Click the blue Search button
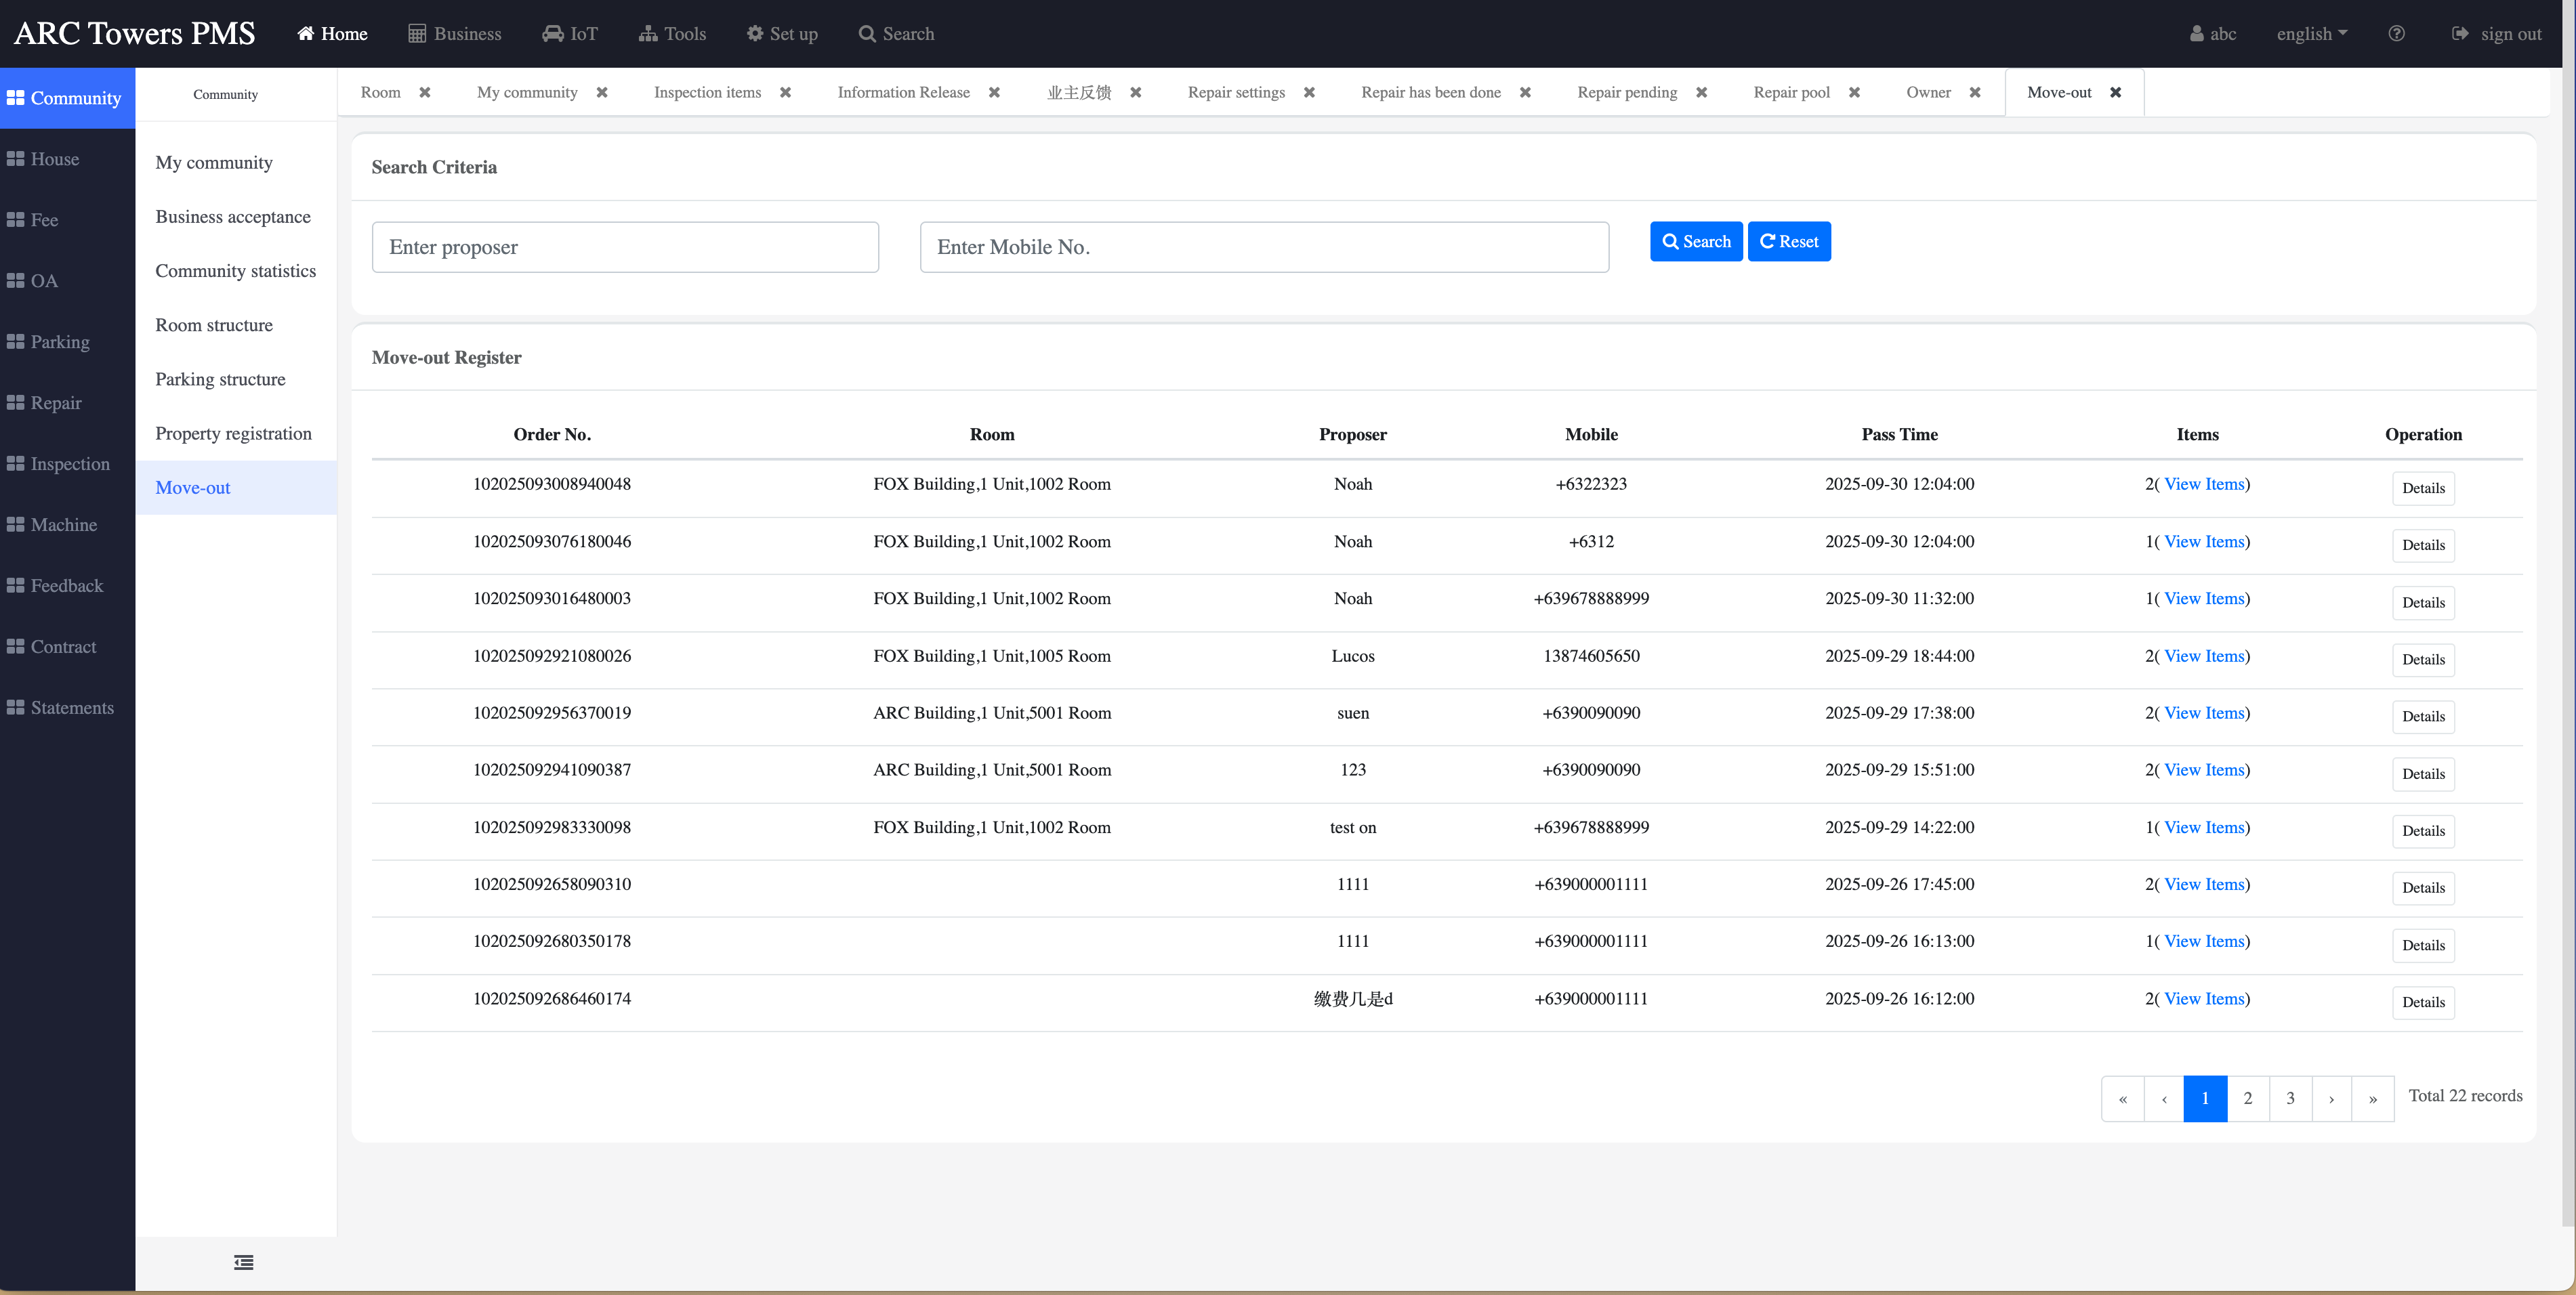This screenshot has width=2576, height=1295. point(1695,242)
